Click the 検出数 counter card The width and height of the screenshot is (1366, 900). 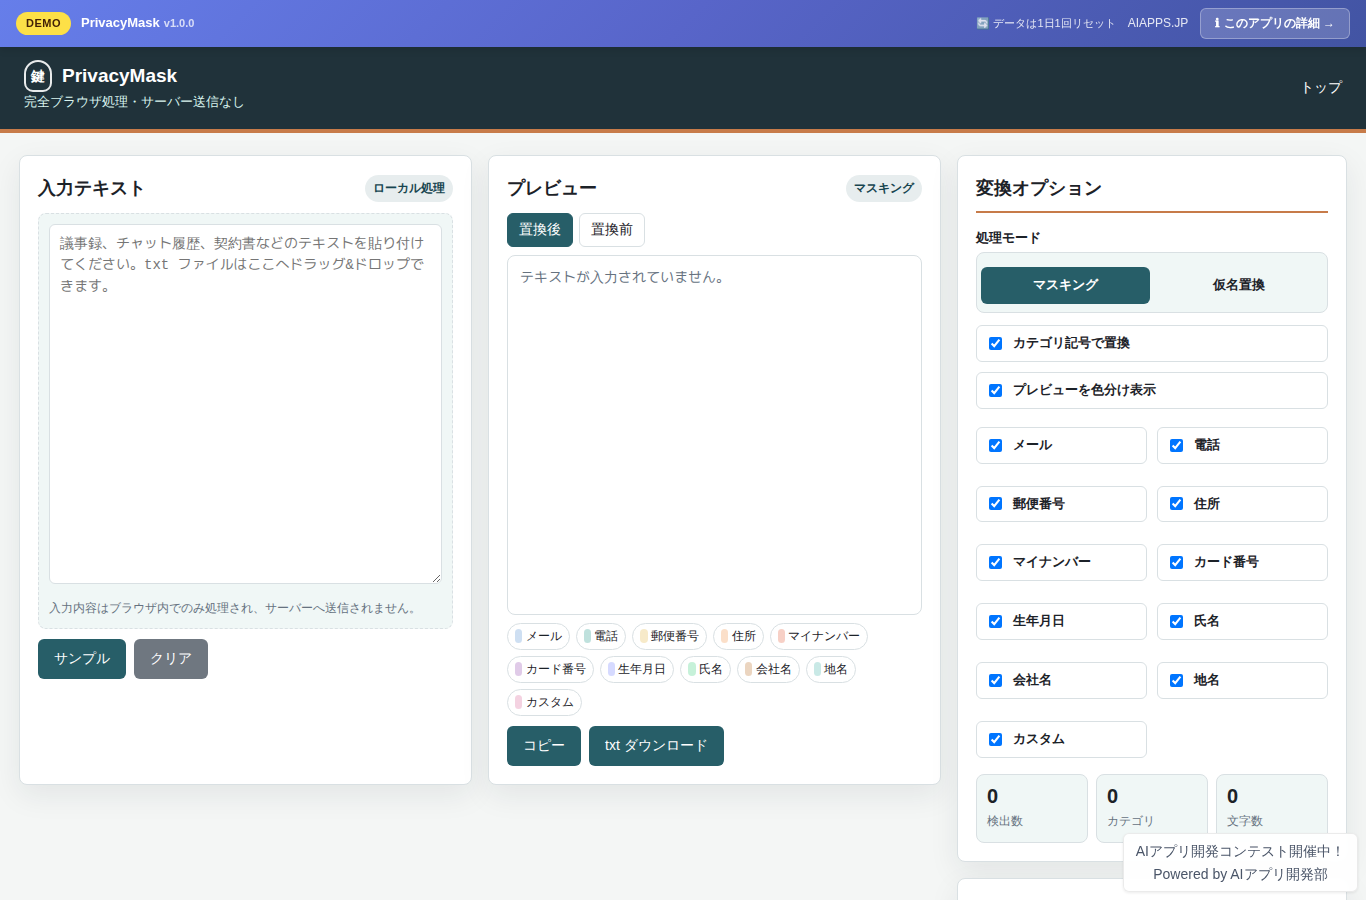[x=1032, y=808]
